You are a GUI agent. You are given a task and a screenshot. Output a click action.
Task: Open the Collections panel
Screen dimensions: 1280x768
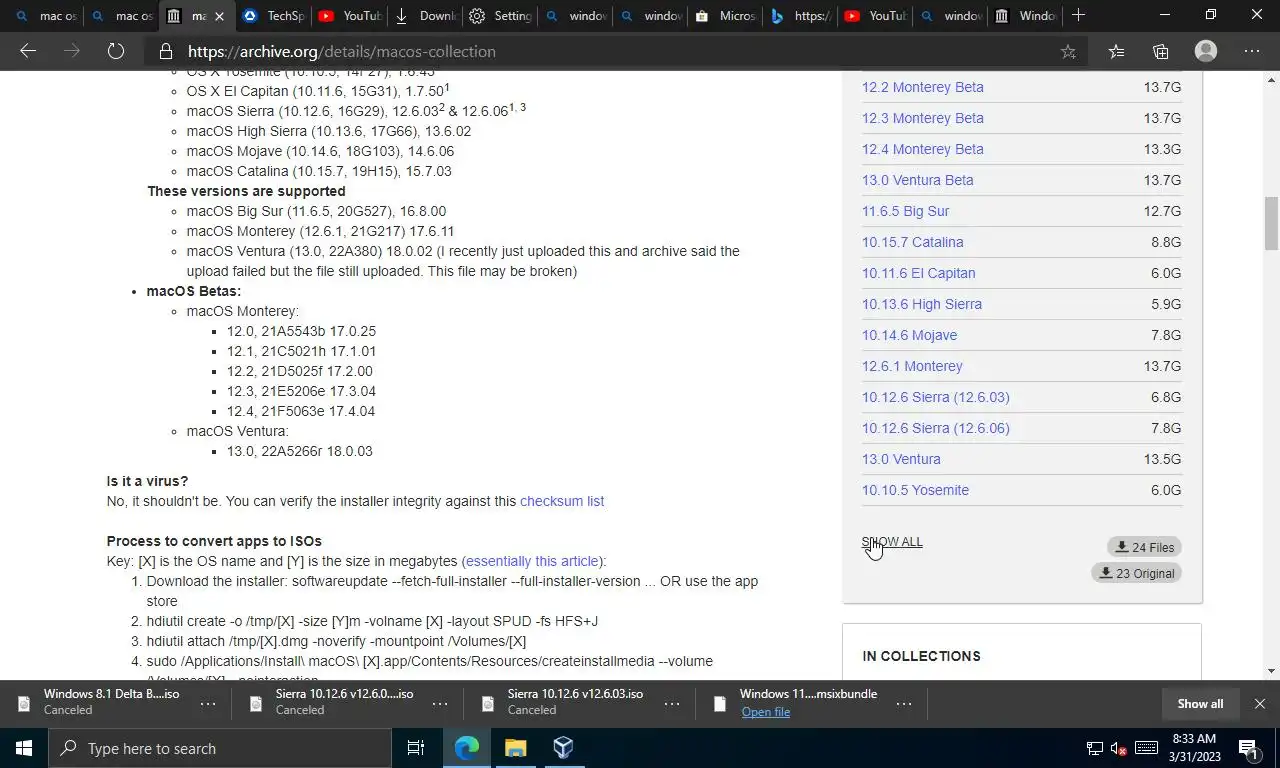[1160, 51]
